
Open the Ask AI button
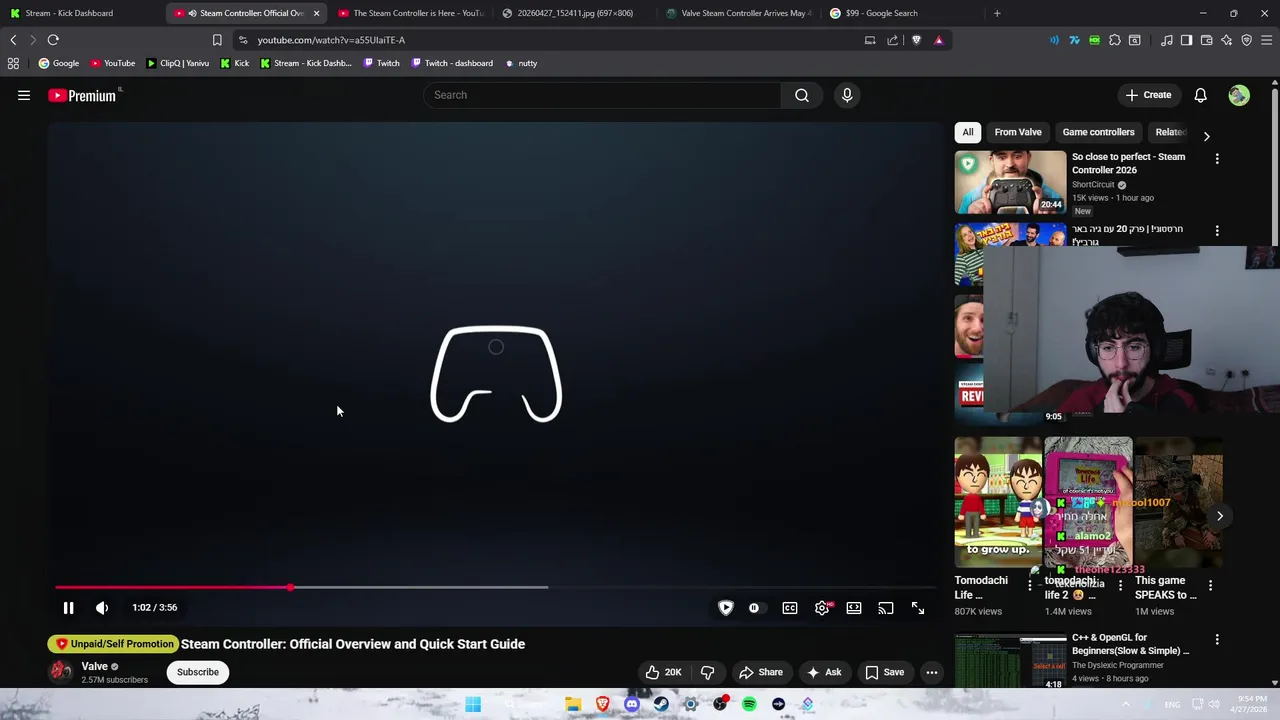824,672
